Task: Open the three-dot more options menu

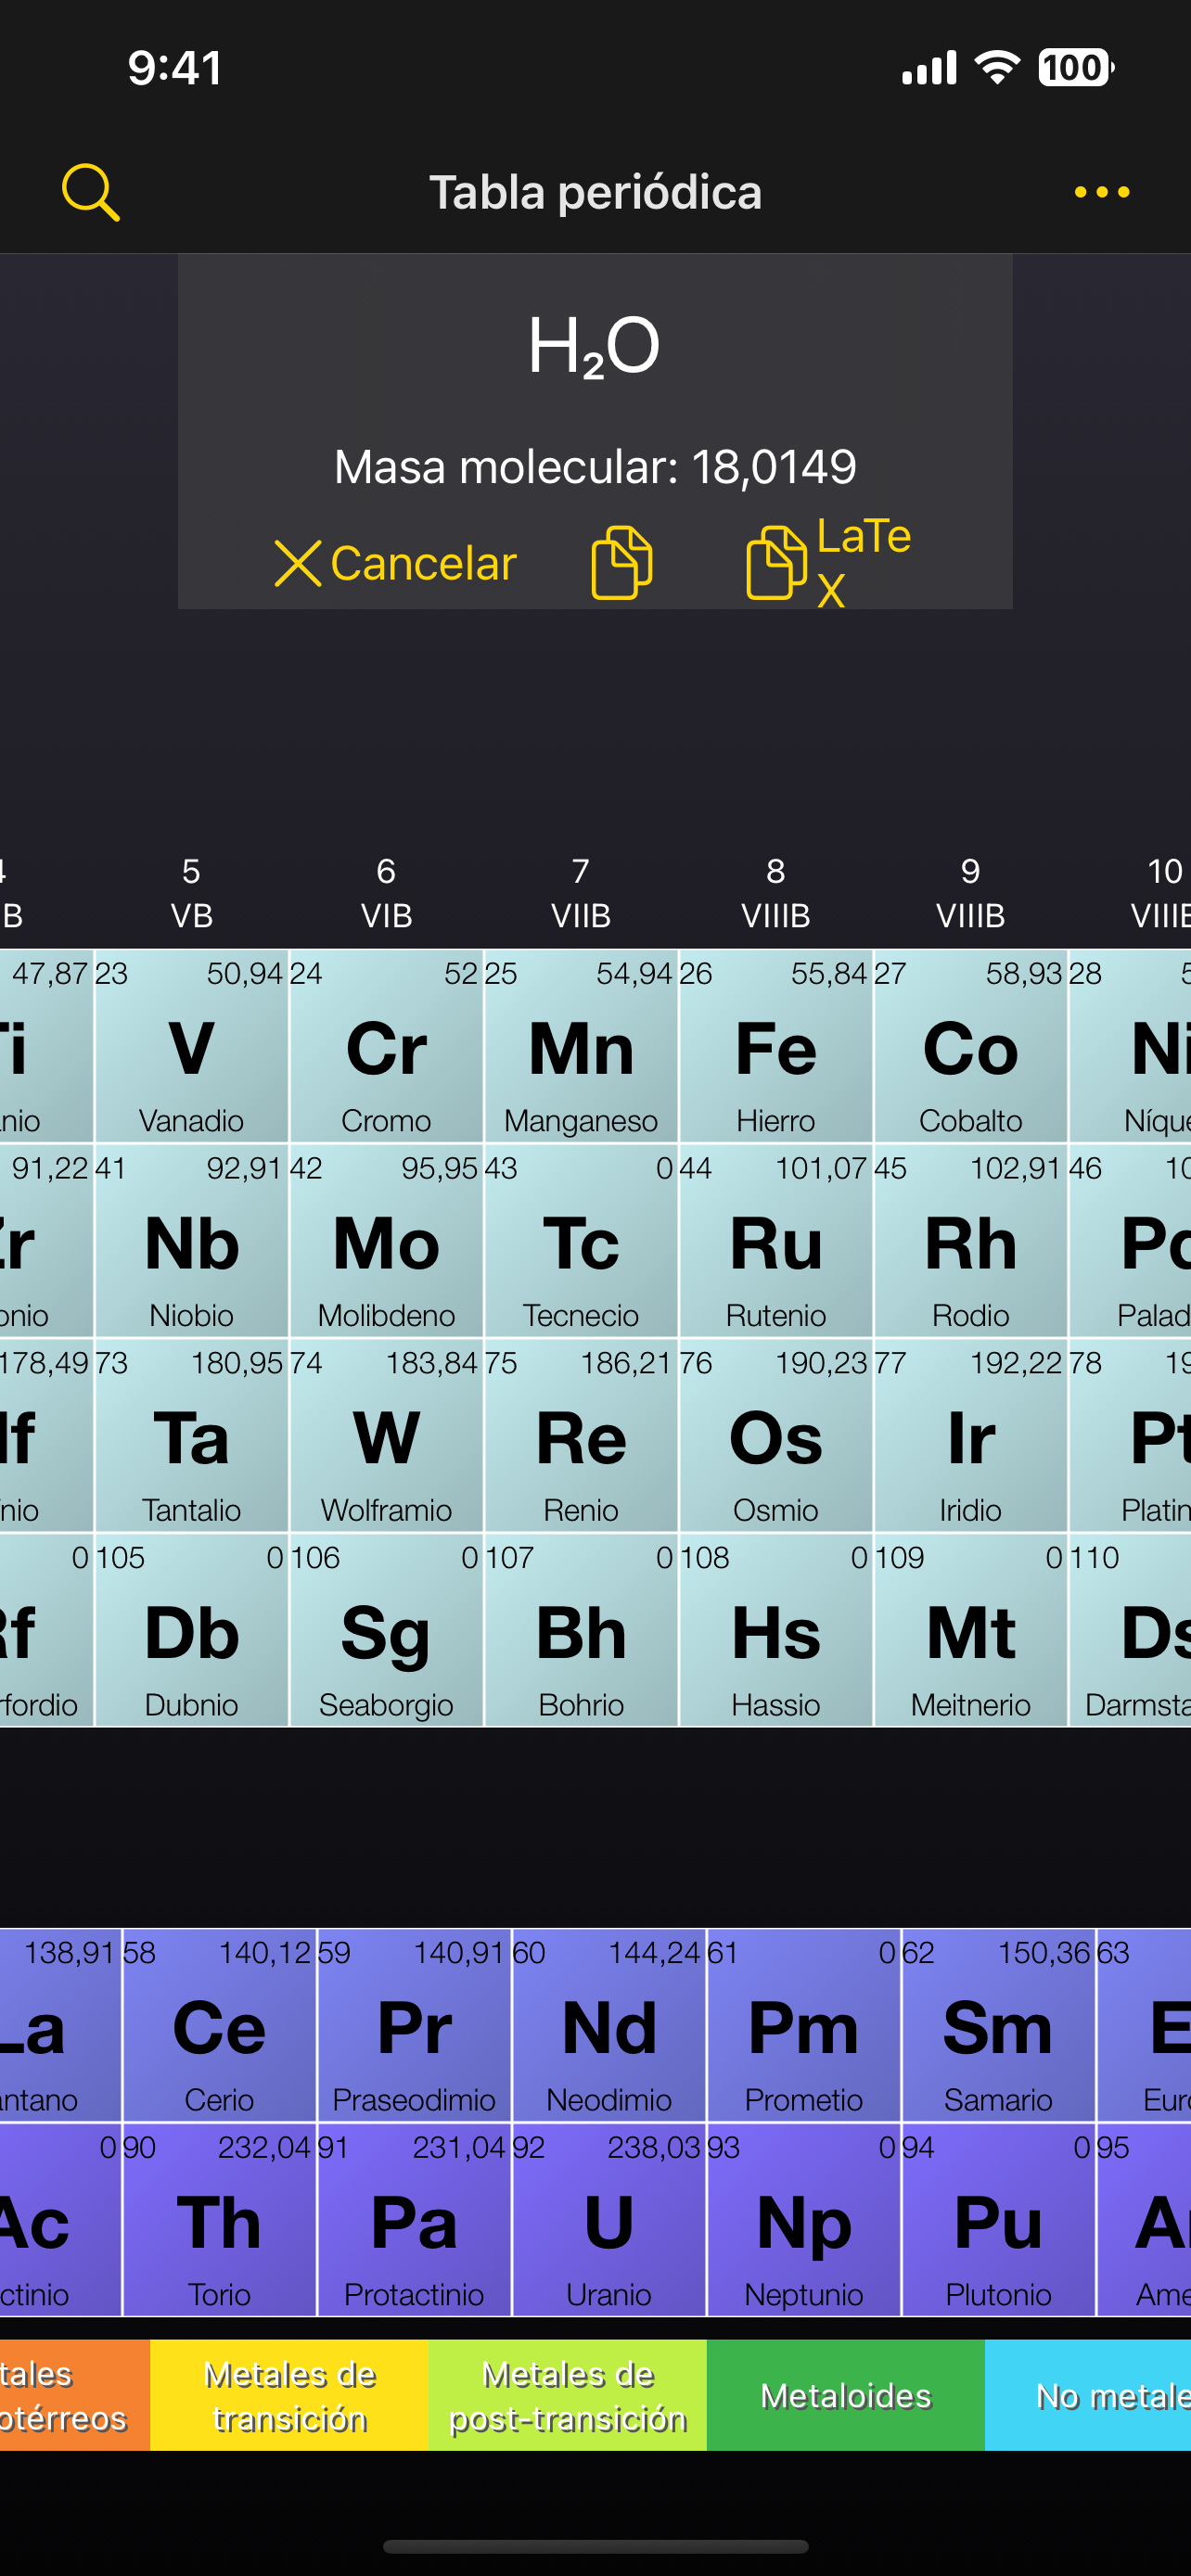Action: click(1102, 192)
